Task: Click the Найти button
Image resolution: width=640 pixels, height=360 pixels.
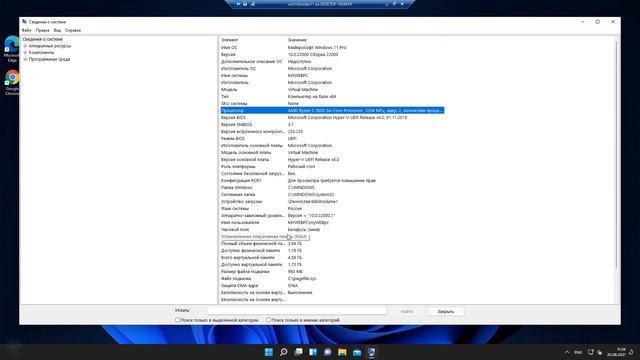Action: tap(407, 311)
